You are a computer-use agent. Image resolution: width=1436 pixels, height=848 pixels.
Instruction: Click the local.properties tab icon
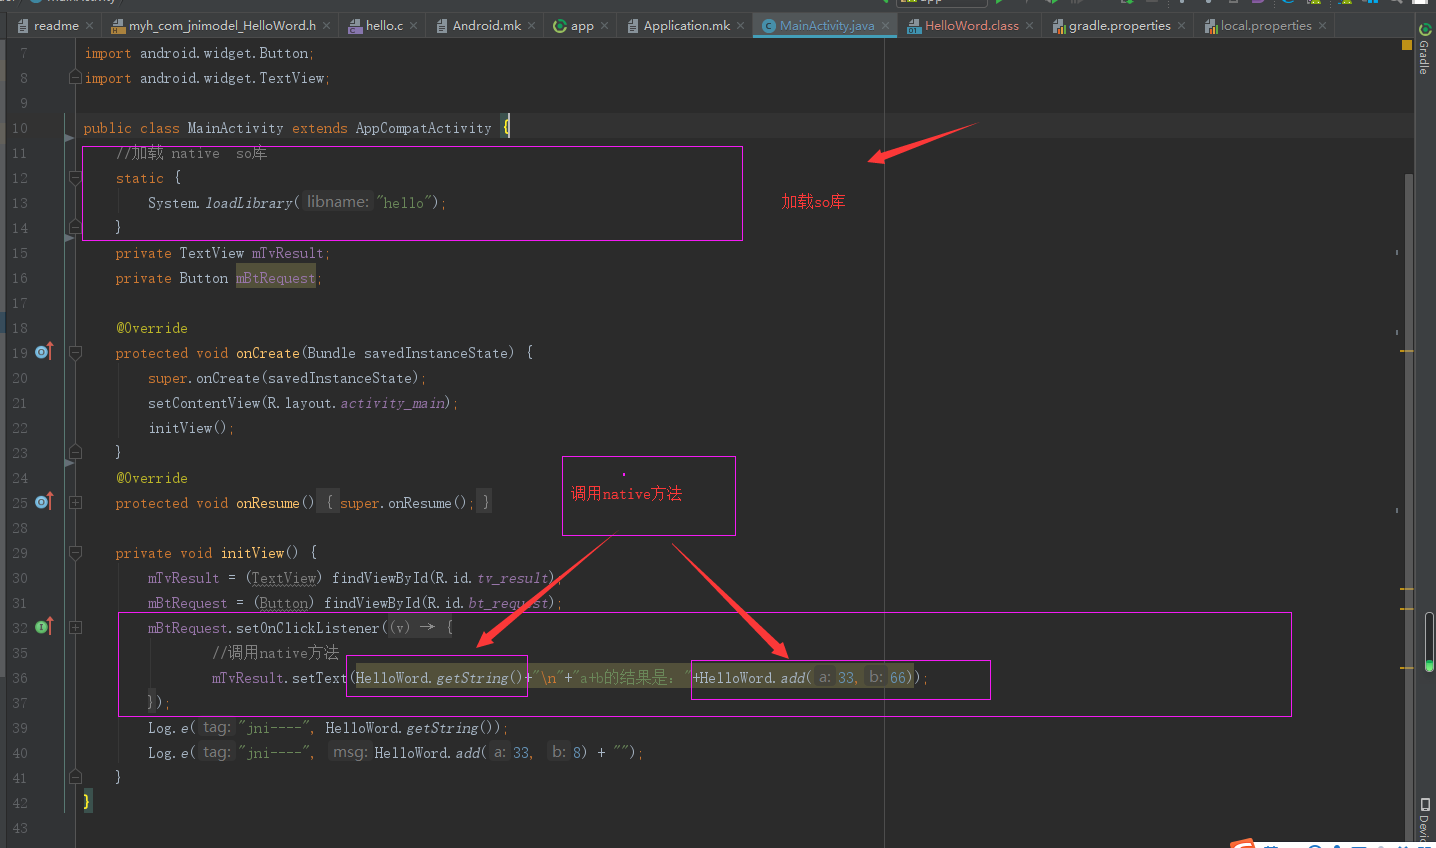[1210, 26]
